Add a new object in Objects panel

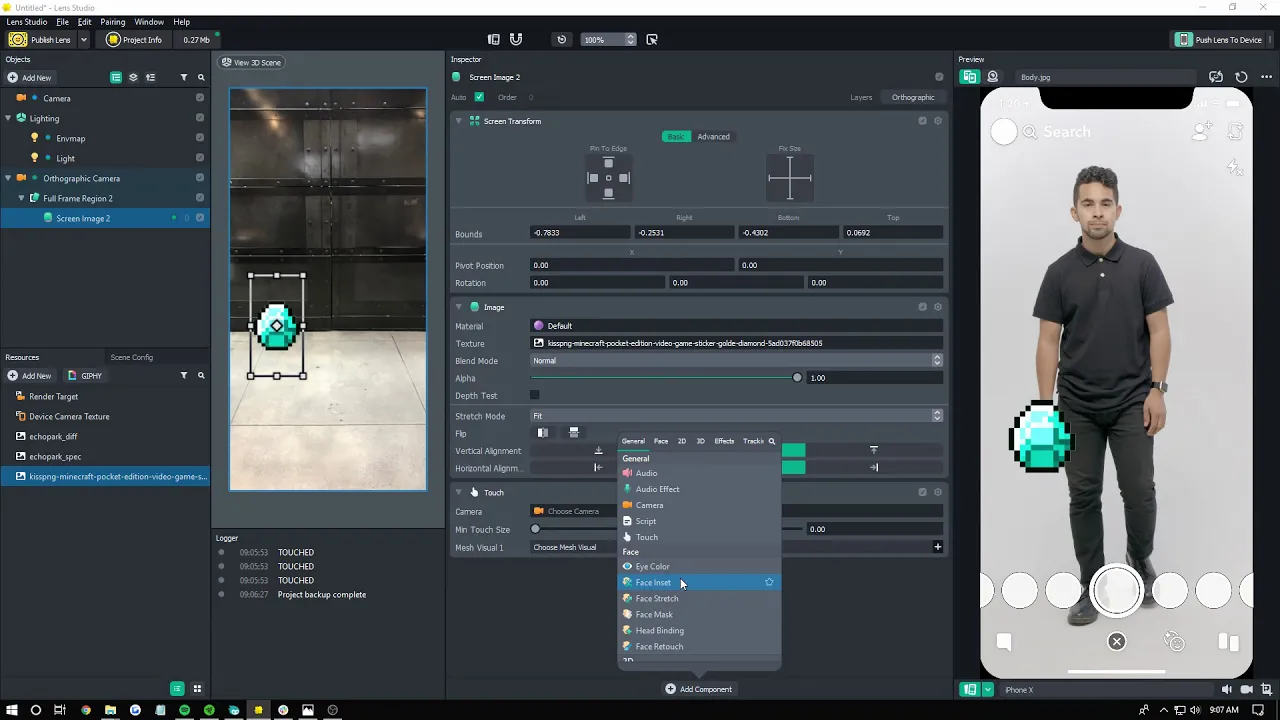pos(29,78)
